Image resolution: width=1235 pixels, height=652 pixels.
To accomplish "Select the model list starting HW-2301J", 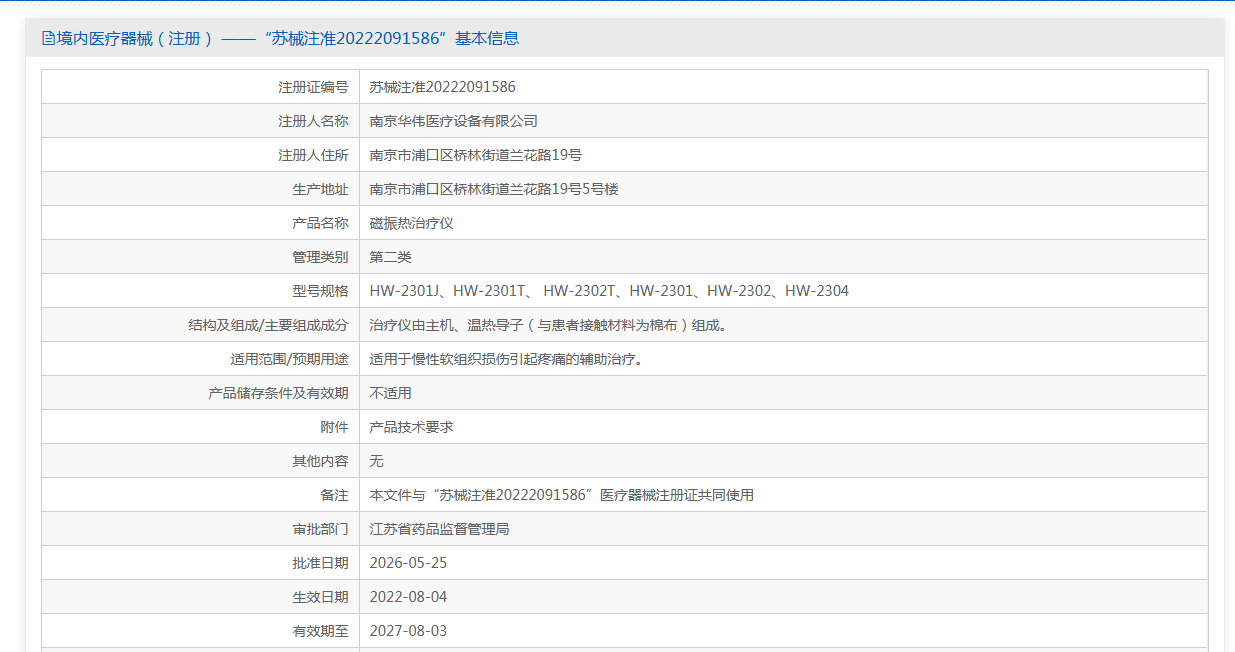I will click(x=609, y=291).
